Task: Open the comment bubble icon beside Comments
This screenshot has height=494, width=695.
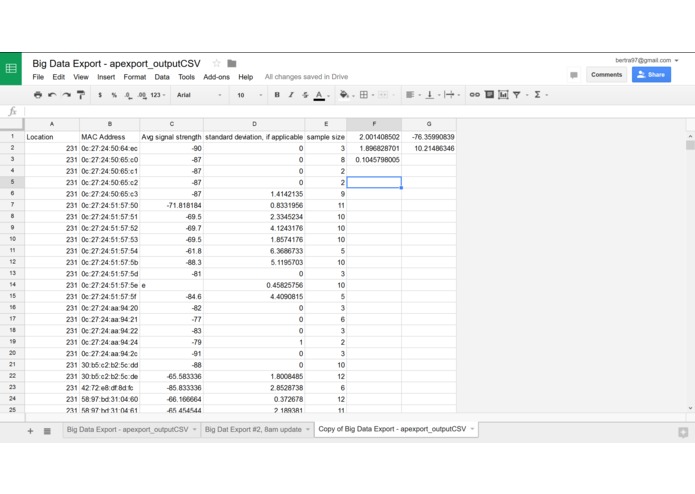Action: (574, 75)
